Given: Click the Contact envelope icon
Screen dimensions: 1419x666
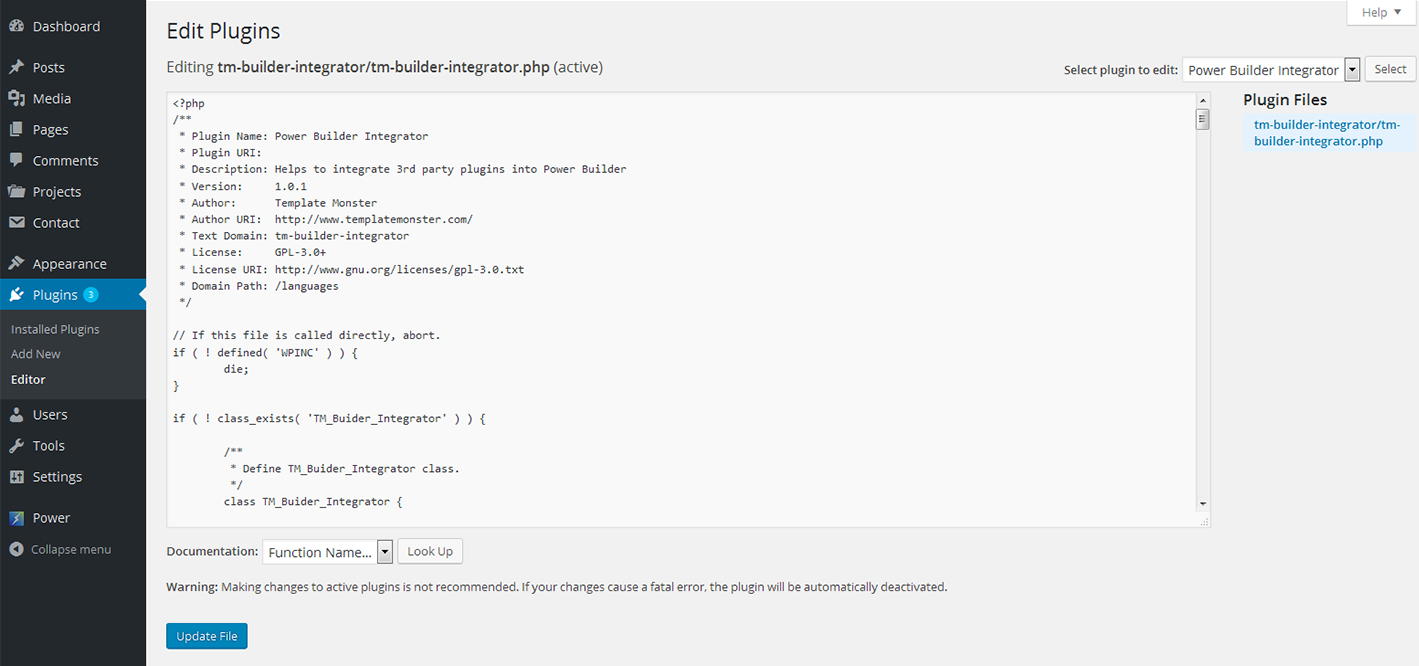Looking at the screenshot, I should click(x=16, y=223).
